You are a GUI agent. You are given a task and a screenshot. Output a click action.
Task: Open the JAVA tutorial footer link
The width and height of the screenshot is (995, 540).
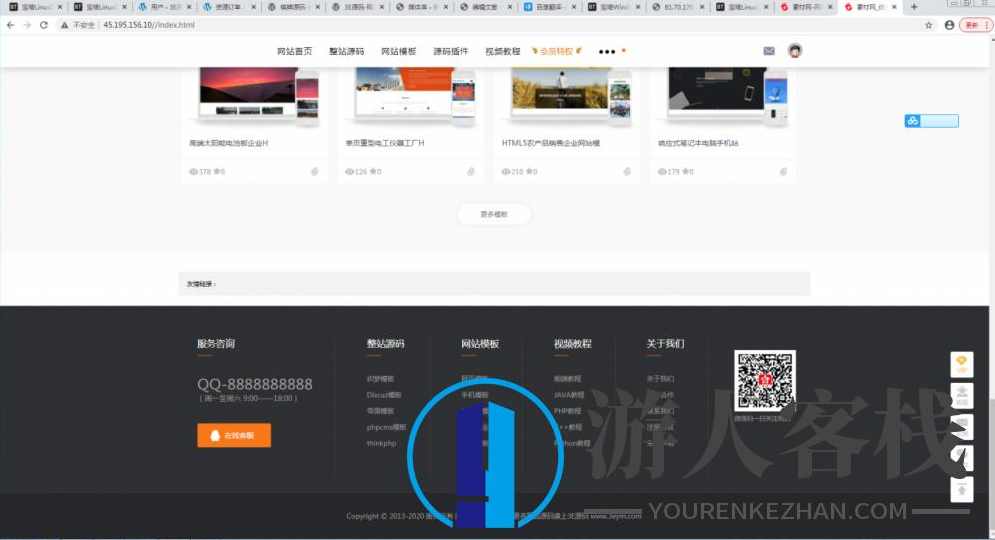pos(569,395)
